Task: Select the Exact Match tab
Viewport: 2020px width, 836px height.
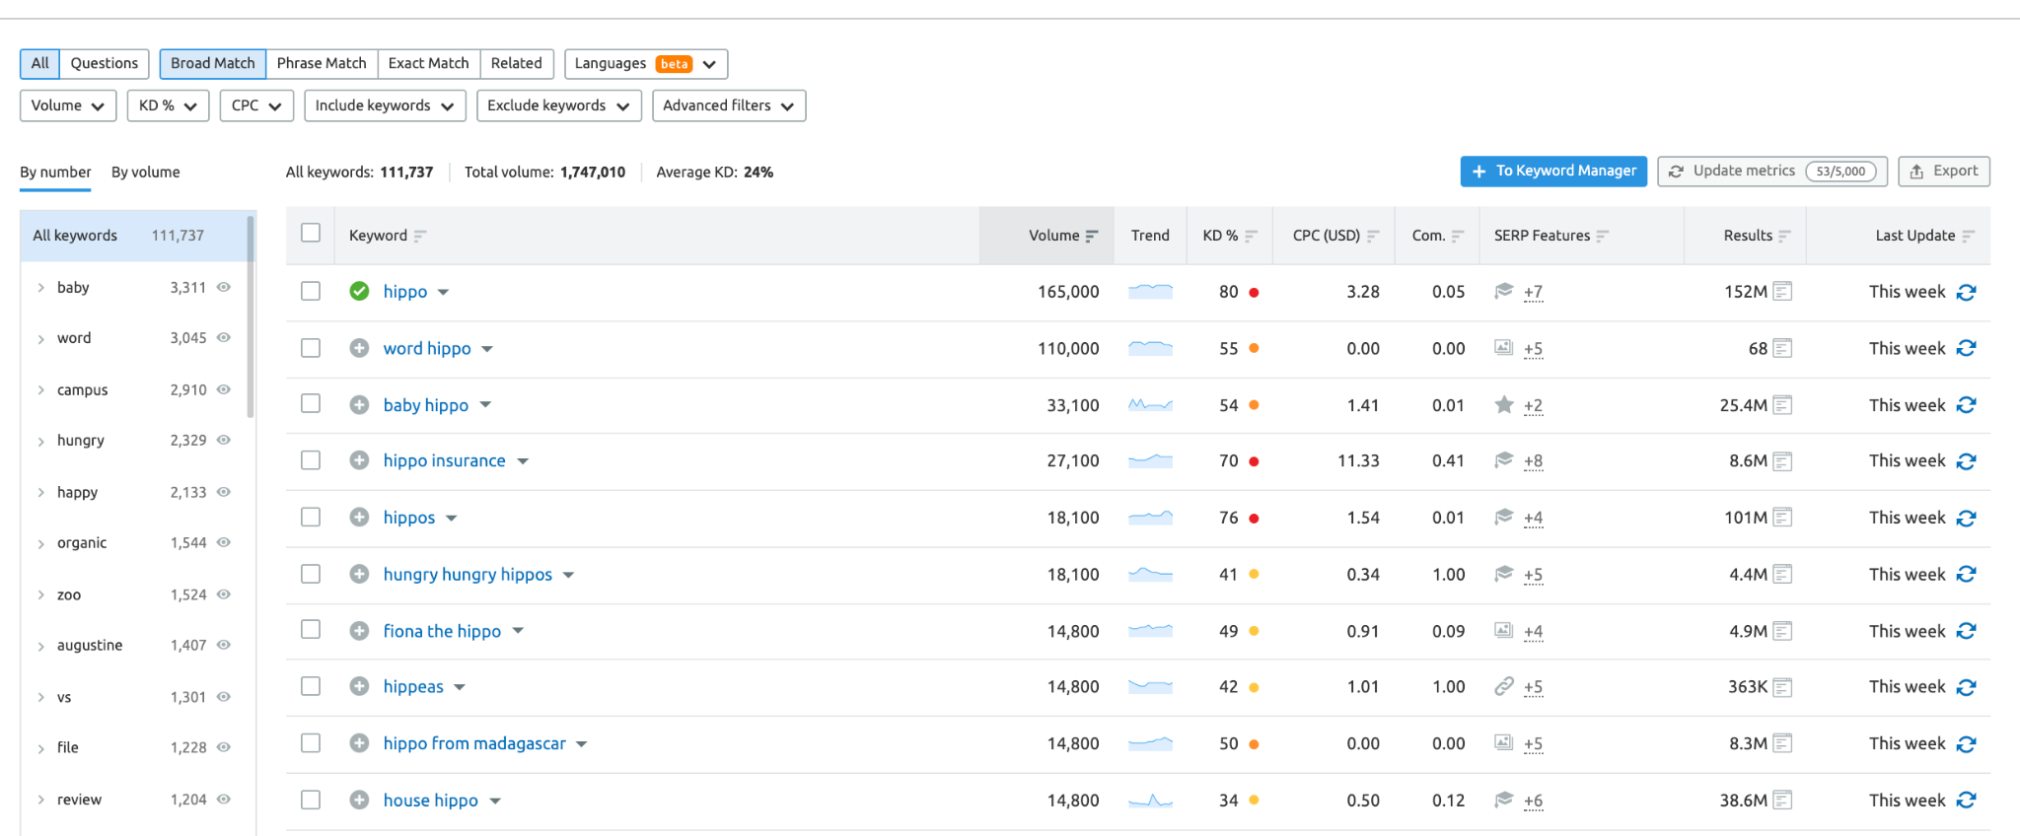Action: (429, 63)
